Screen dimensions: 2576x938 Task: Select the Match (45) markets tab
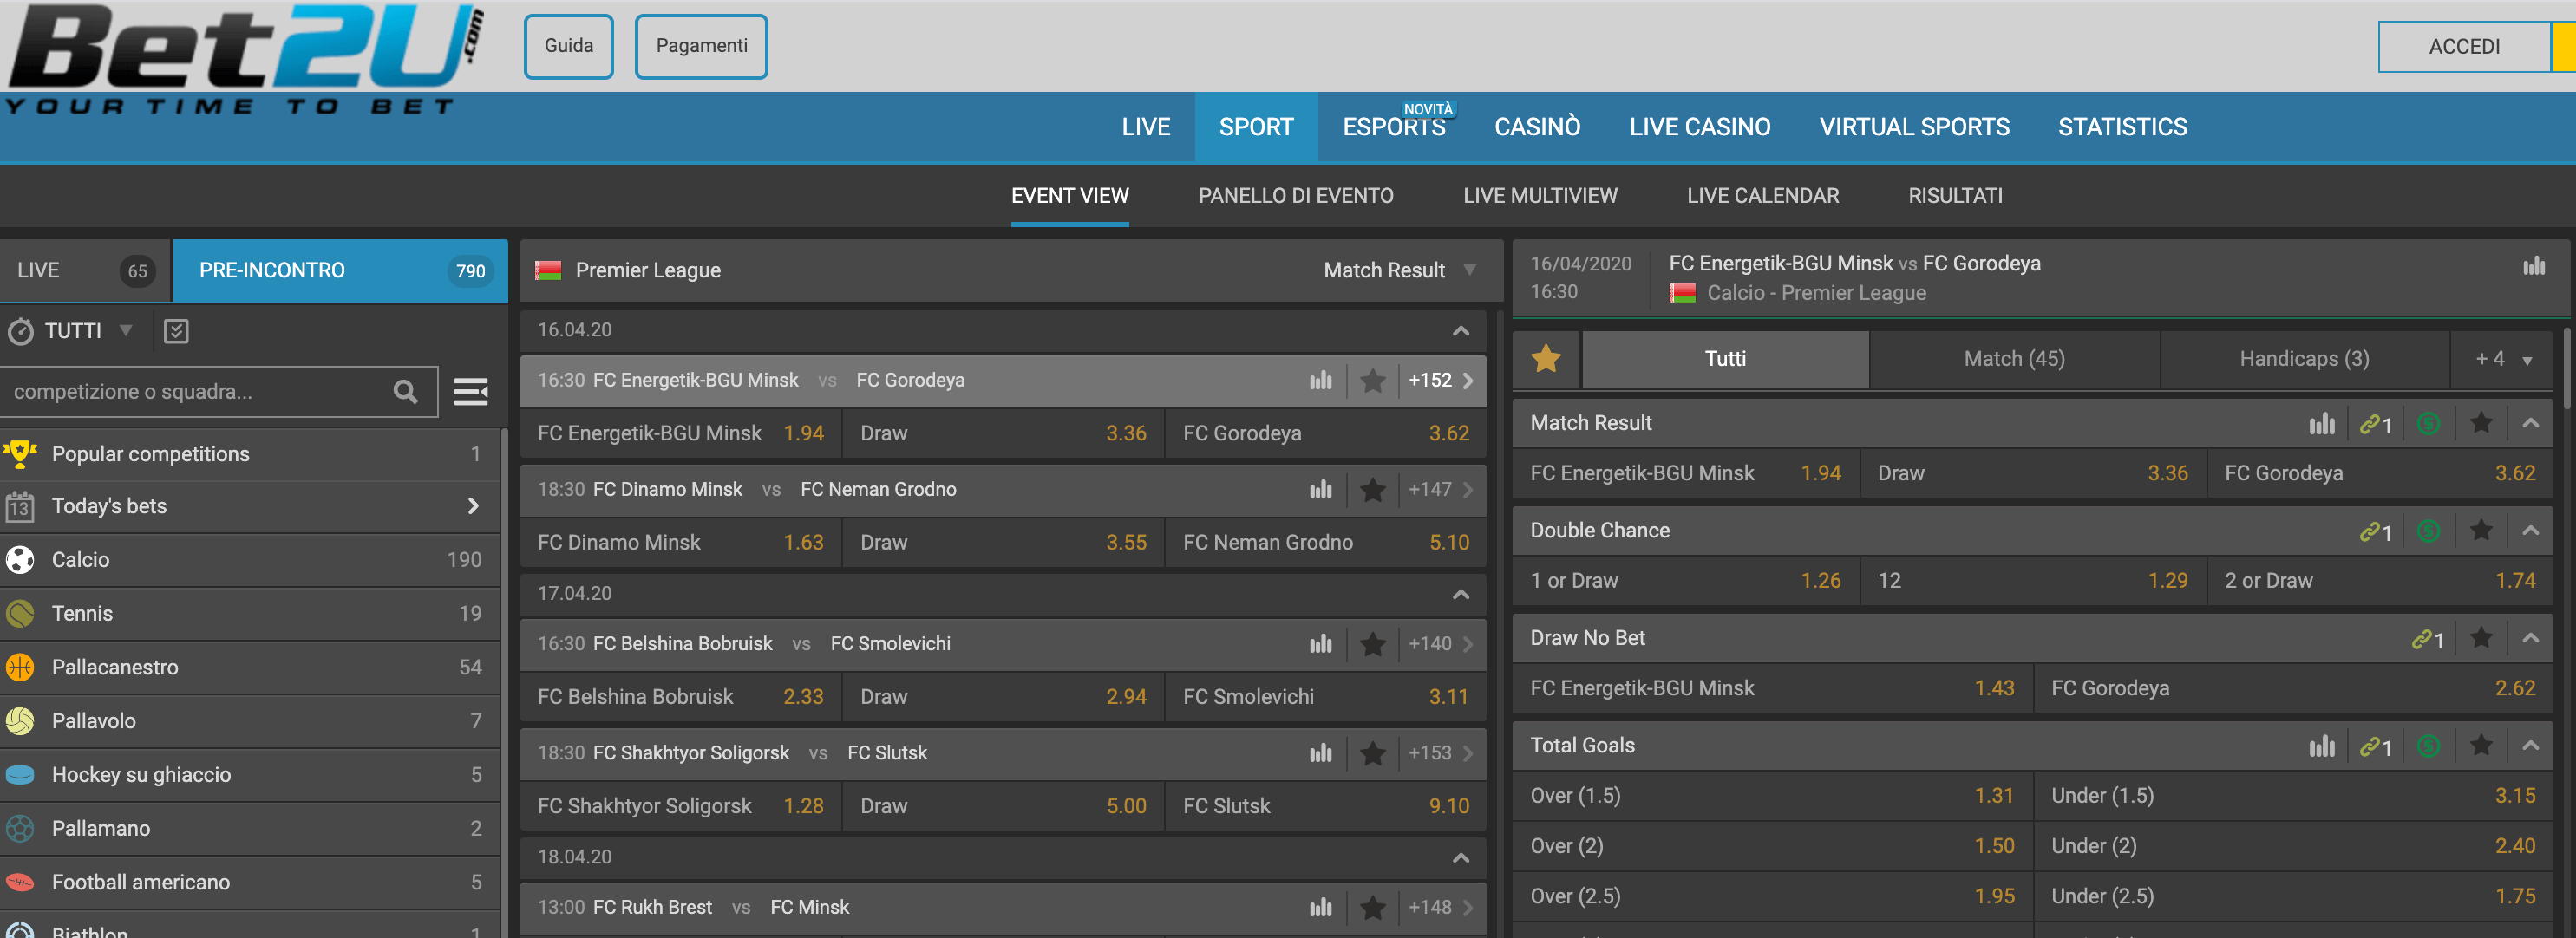(x=2014, y=359)
